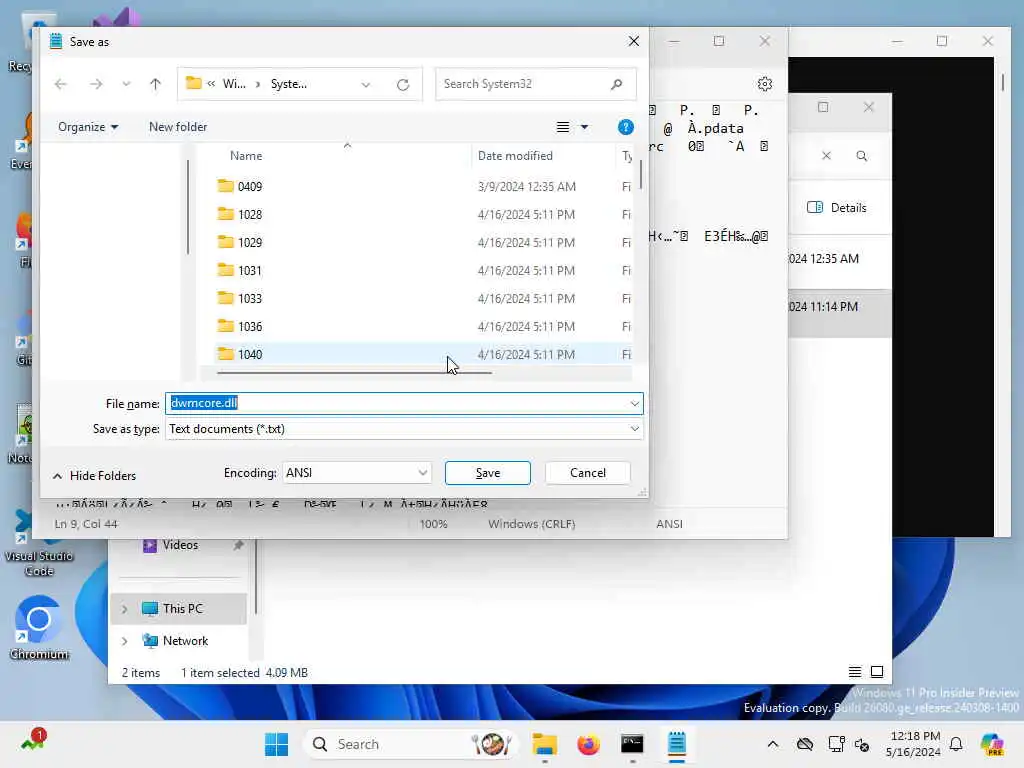
Task: Show hidden tray icons
Action: (773, 744)
